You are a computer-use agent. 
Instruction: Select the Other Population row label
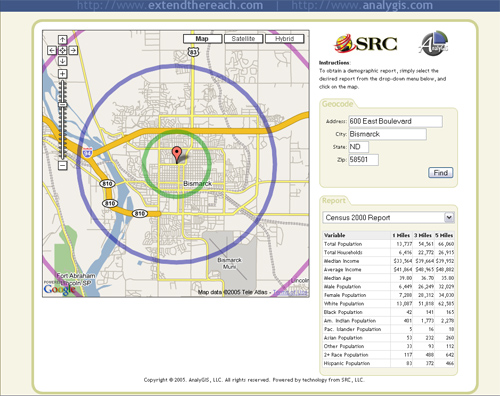click(344, 346)
